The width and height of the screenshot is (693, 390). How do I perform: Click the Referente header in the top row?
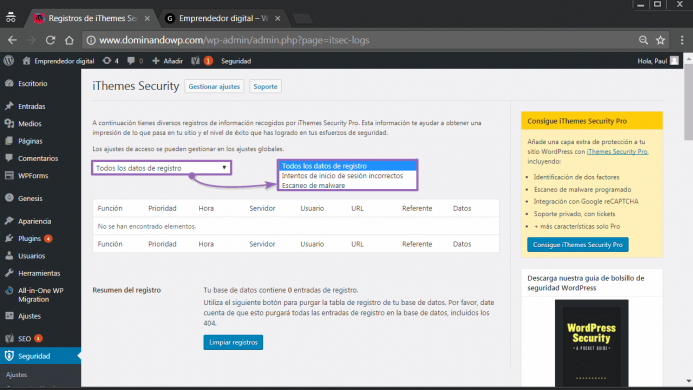pyautogui.click(x=417, y=208)
